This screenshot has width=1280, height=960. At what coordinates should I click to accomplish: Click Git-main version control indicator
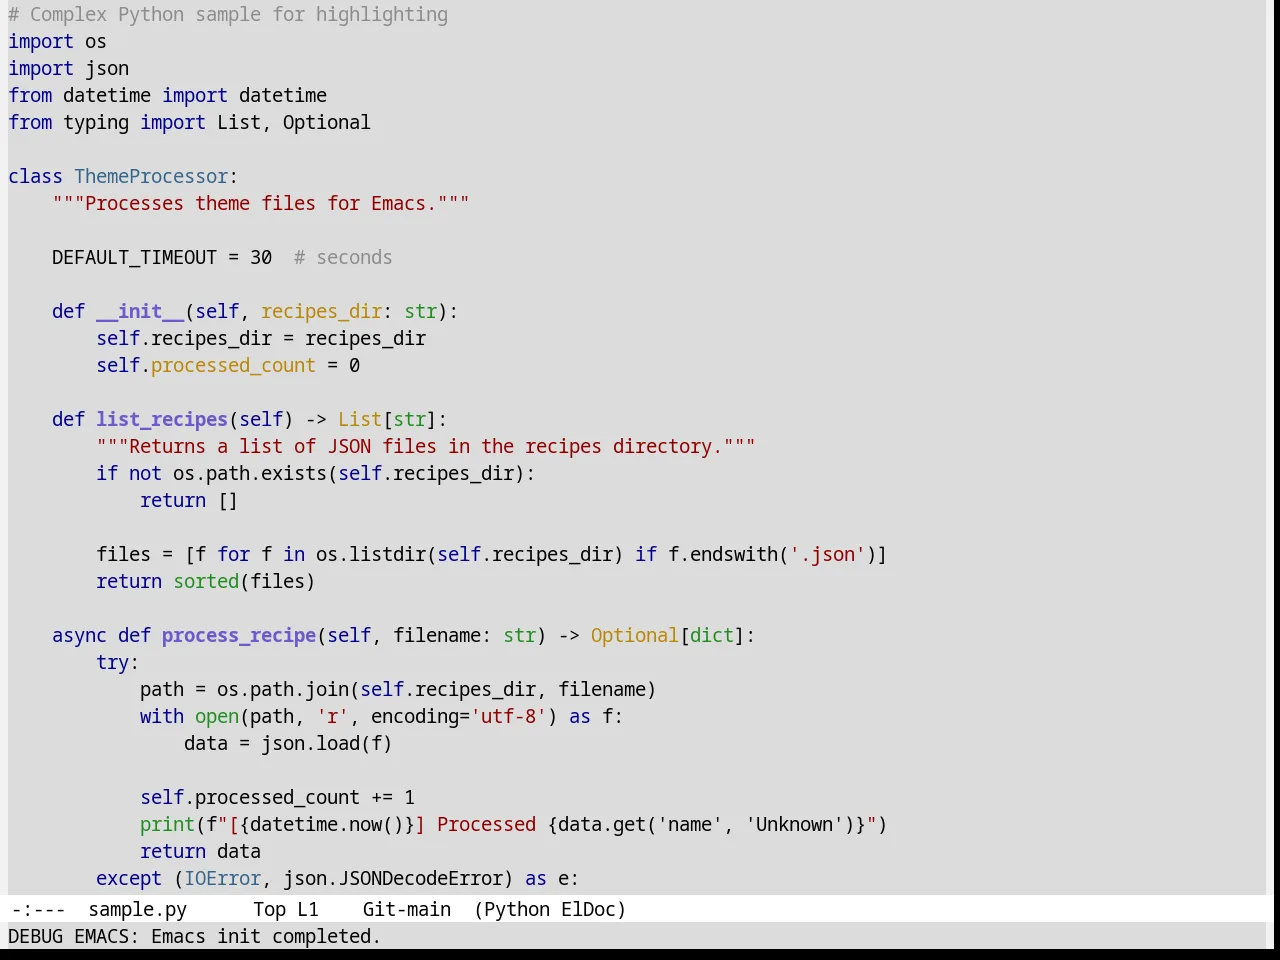click(406, 909)
